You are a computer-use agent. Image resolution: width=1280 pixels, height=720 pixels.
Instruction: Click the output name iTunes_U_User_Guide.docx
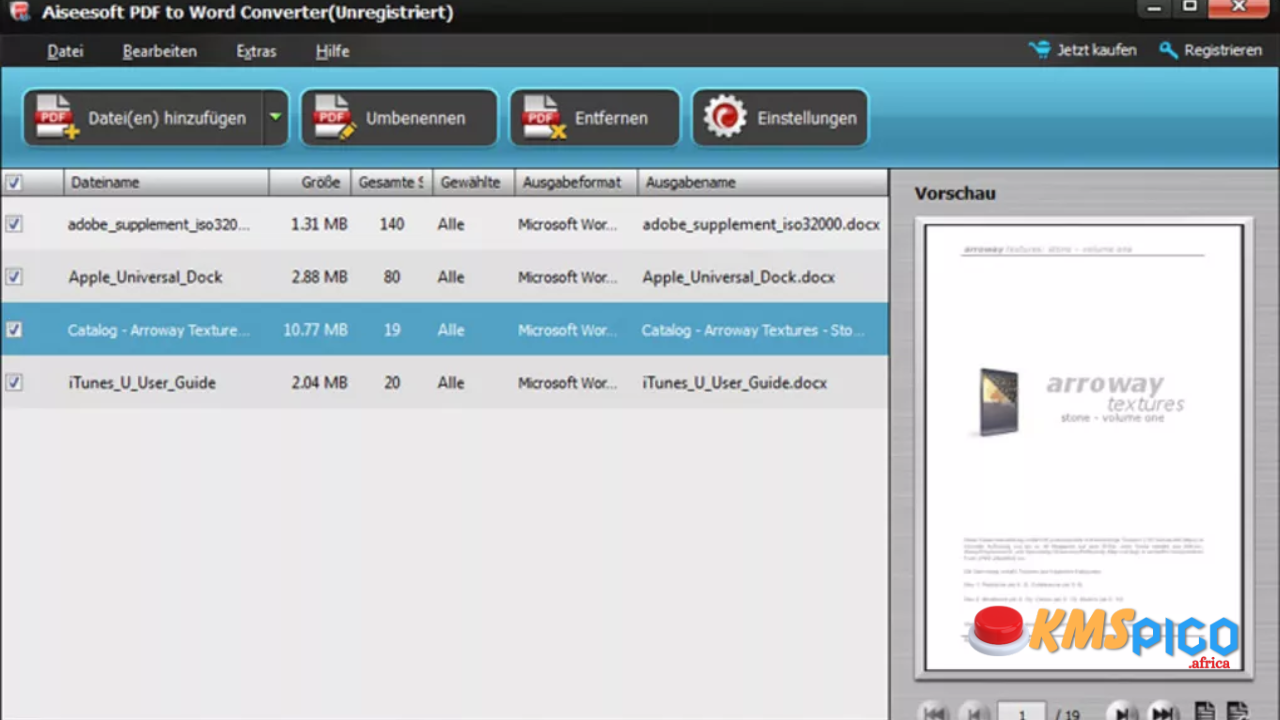pos(735,382)
